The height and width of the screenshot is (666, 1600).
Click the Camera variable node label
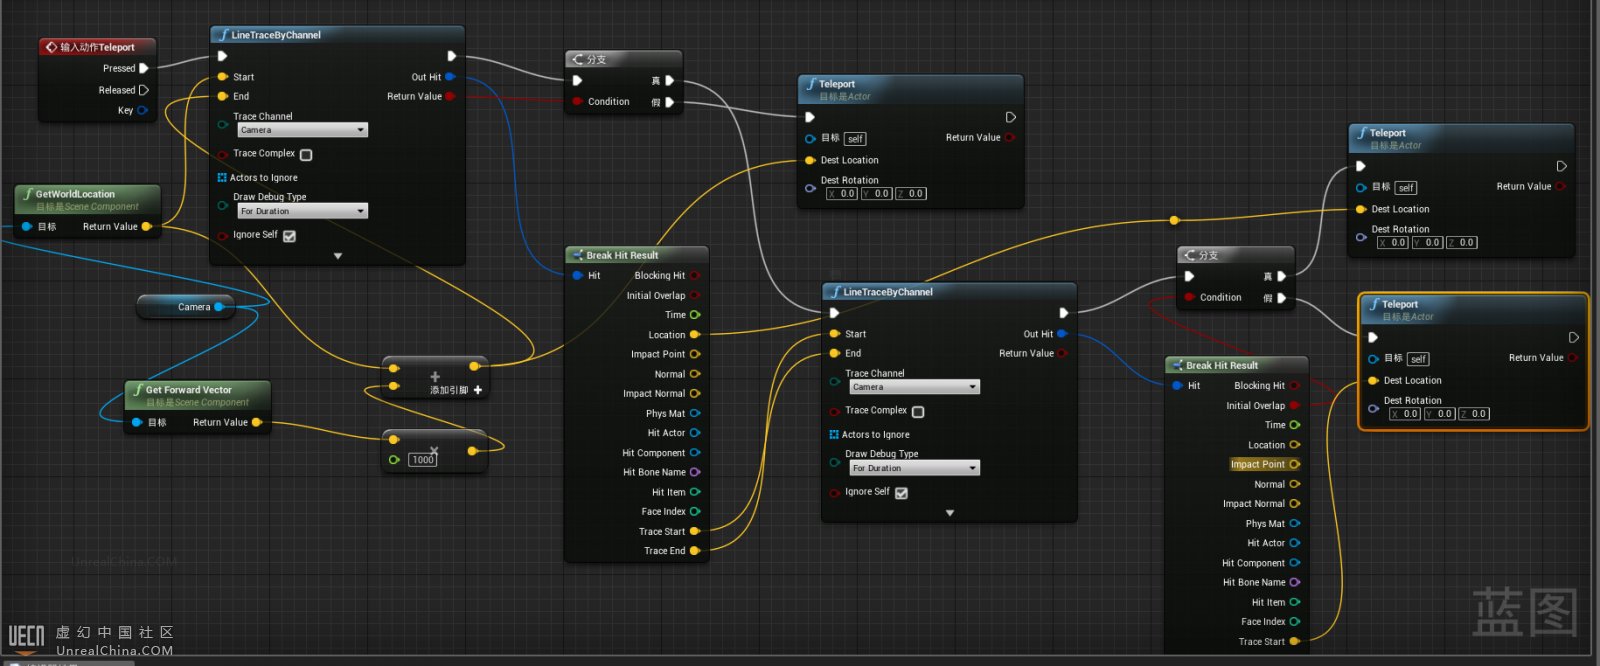point(194,307)
